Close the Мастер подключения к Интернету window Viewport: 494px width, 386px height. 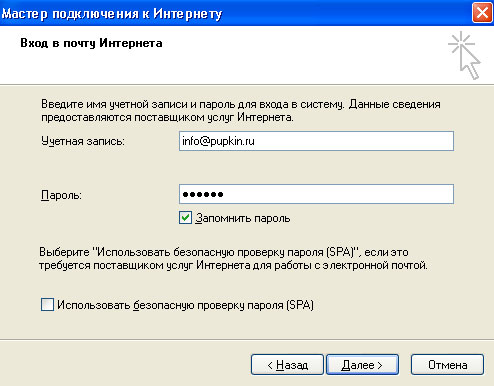(x=482, y=13)
